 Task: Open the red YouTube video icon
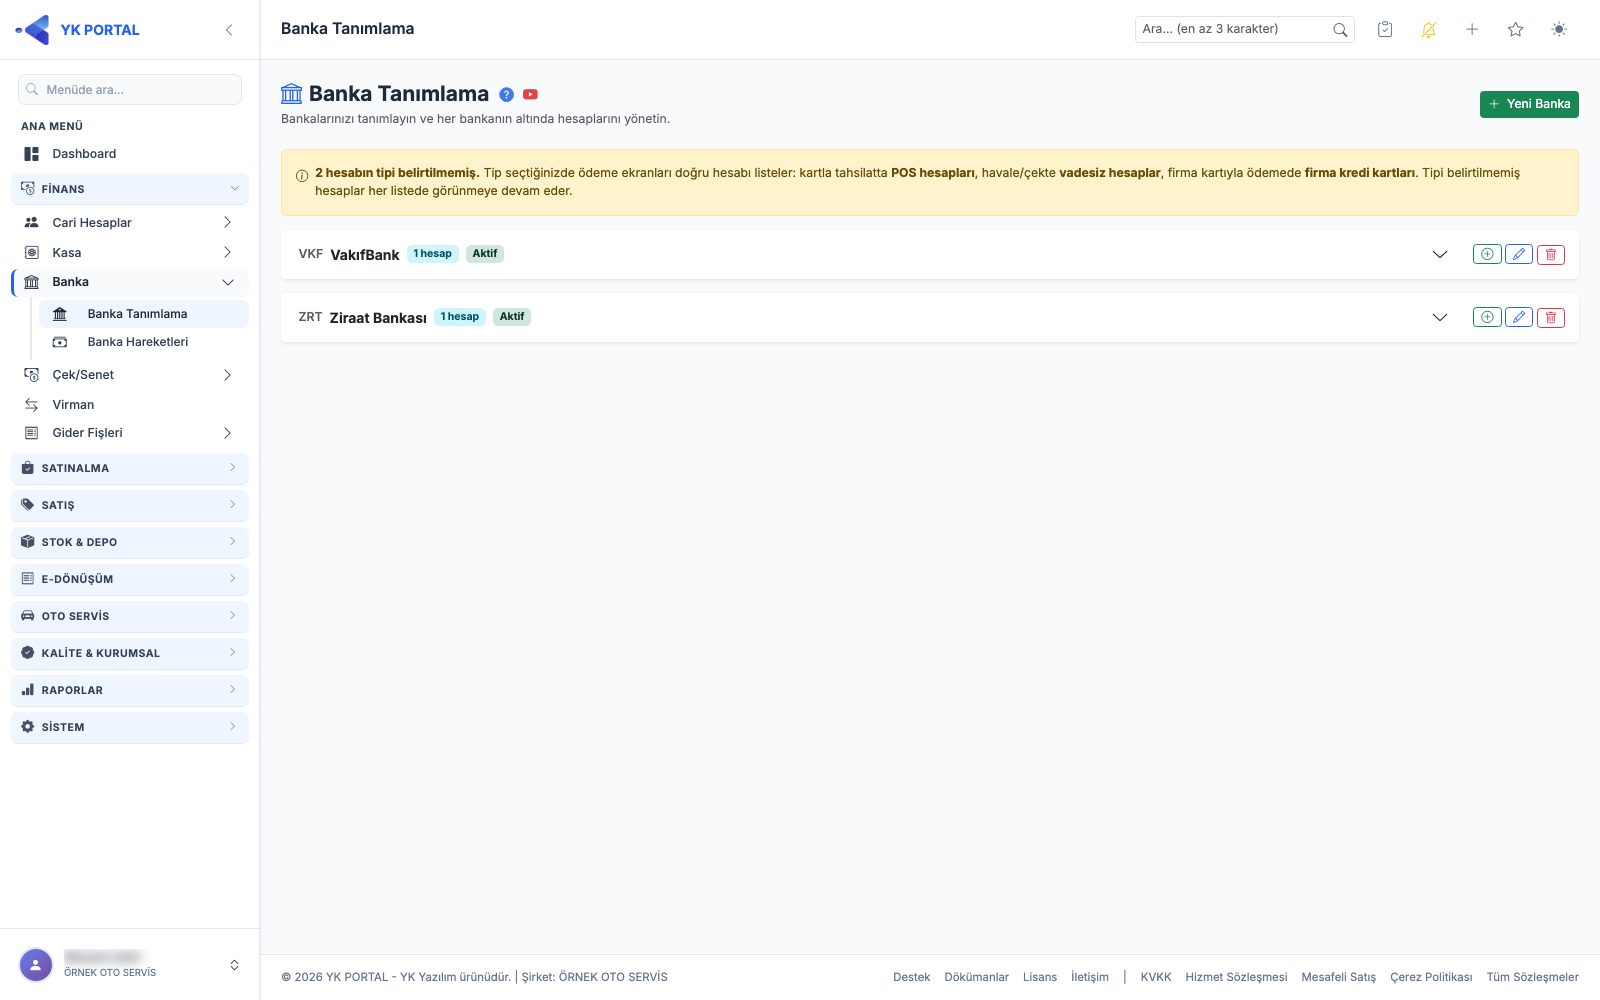[x=531, y=95]
